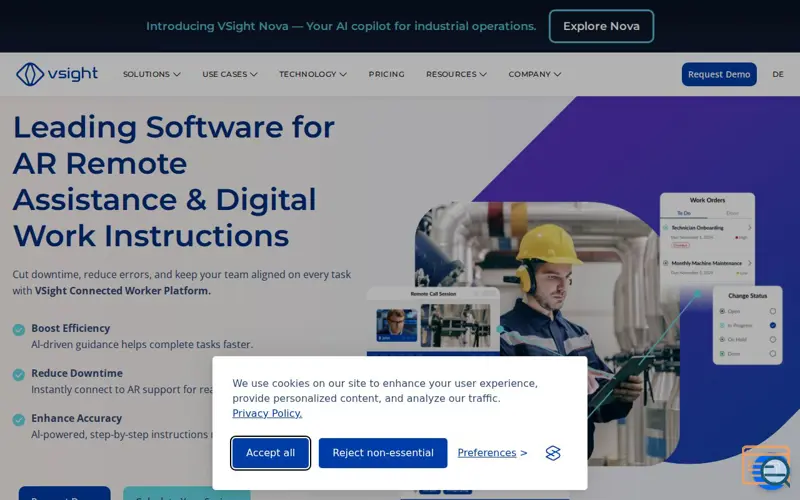The height and width of the screenshot is (500, 800).
Task: Click the 'Enhance Accuracy' heading
Action: point(77,418)
